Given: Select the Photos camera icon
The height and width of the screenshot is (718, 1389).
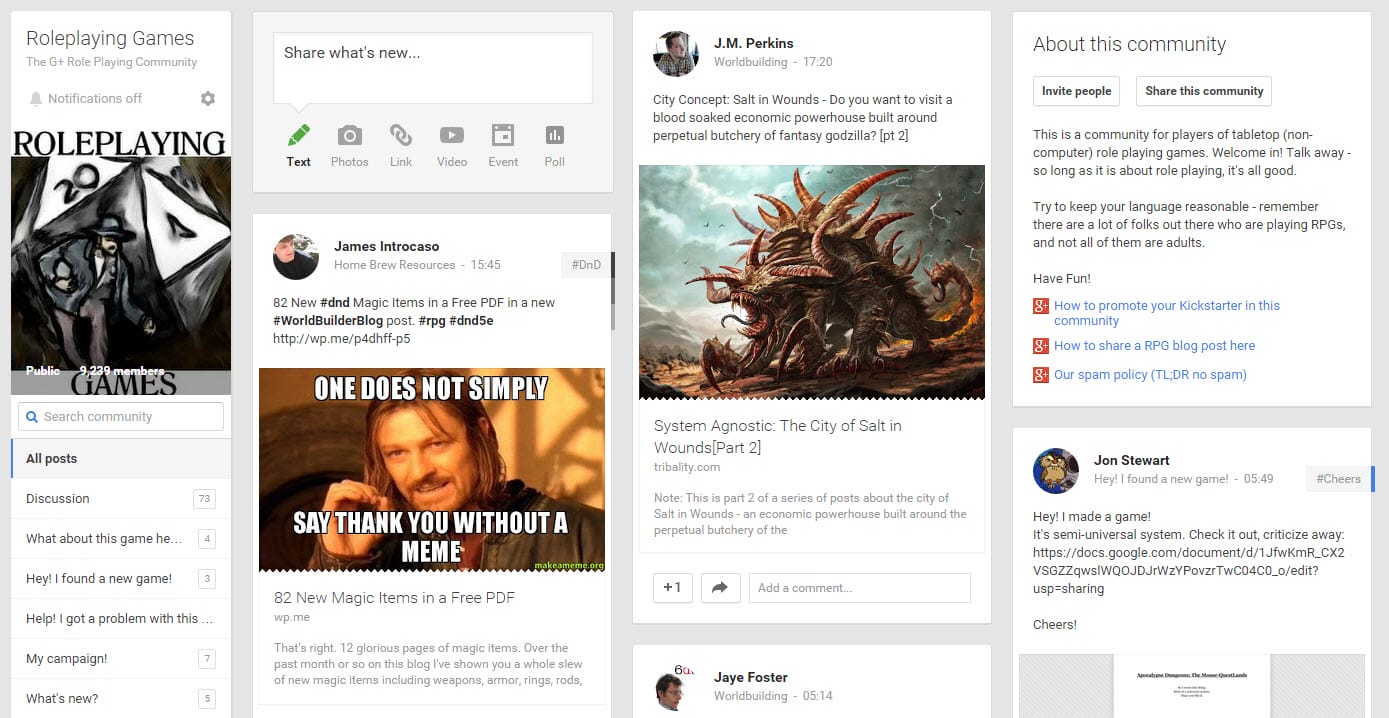Looking at the screenshot, I should [349, 136].
